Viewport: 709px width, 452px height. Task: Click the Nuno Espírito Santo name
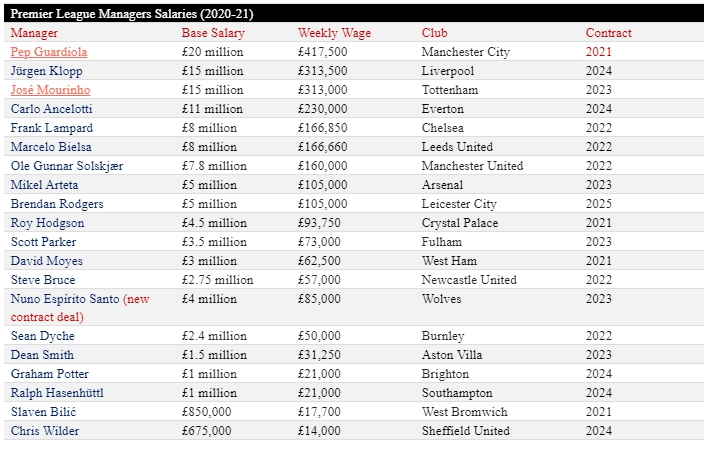64,299
